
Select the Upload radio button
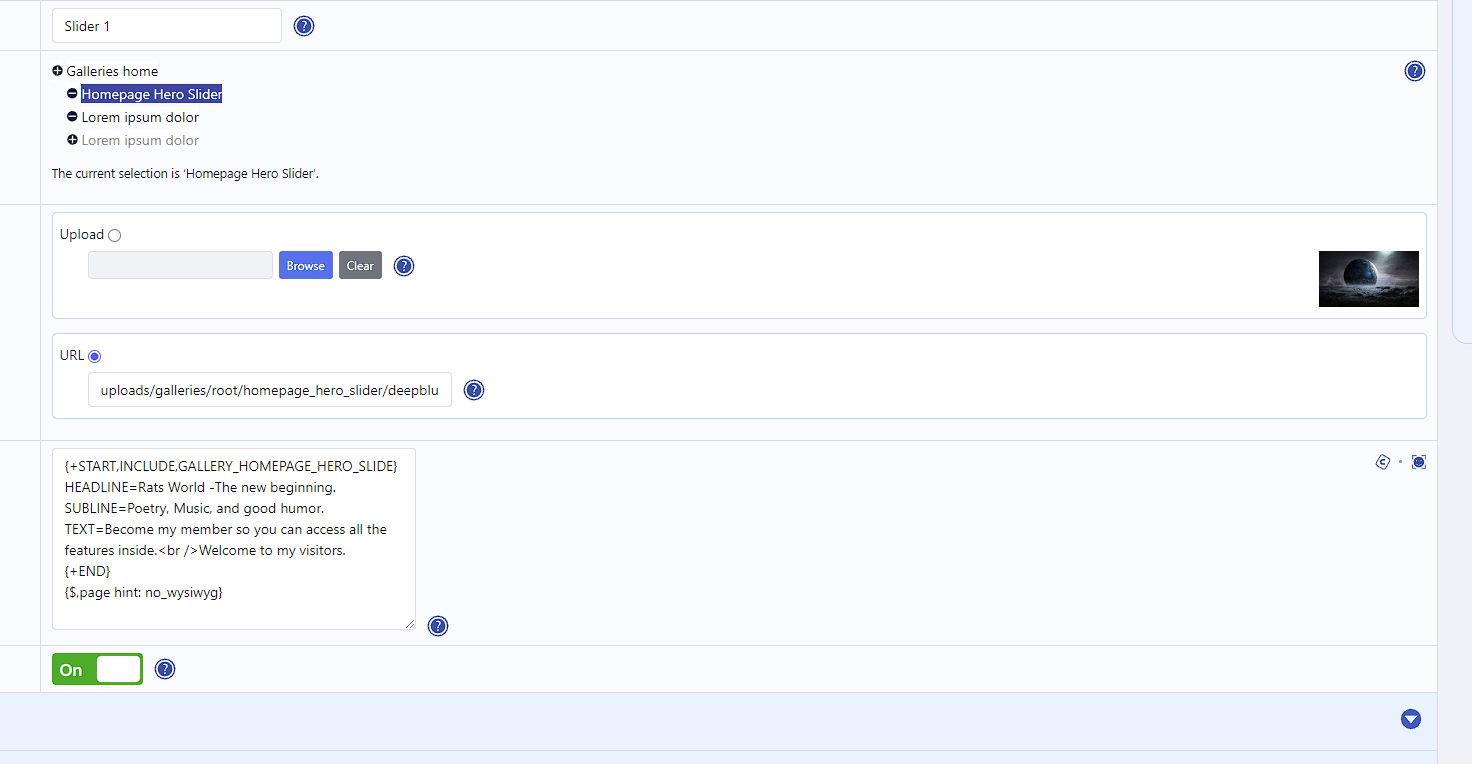point(114,235)
